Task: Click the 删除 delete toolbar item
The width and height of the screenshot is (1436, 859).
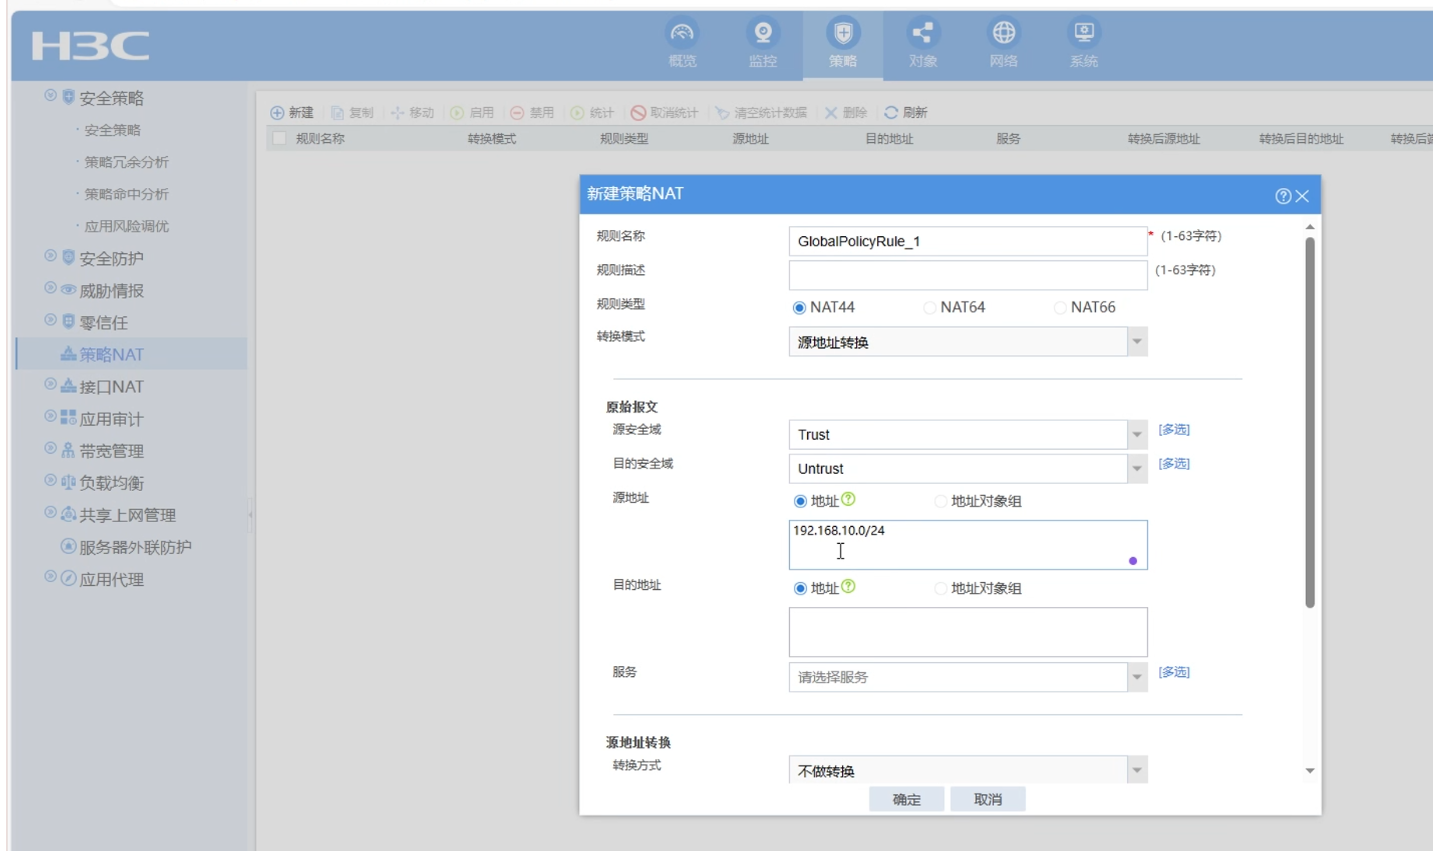Action: tap(845, 113)
